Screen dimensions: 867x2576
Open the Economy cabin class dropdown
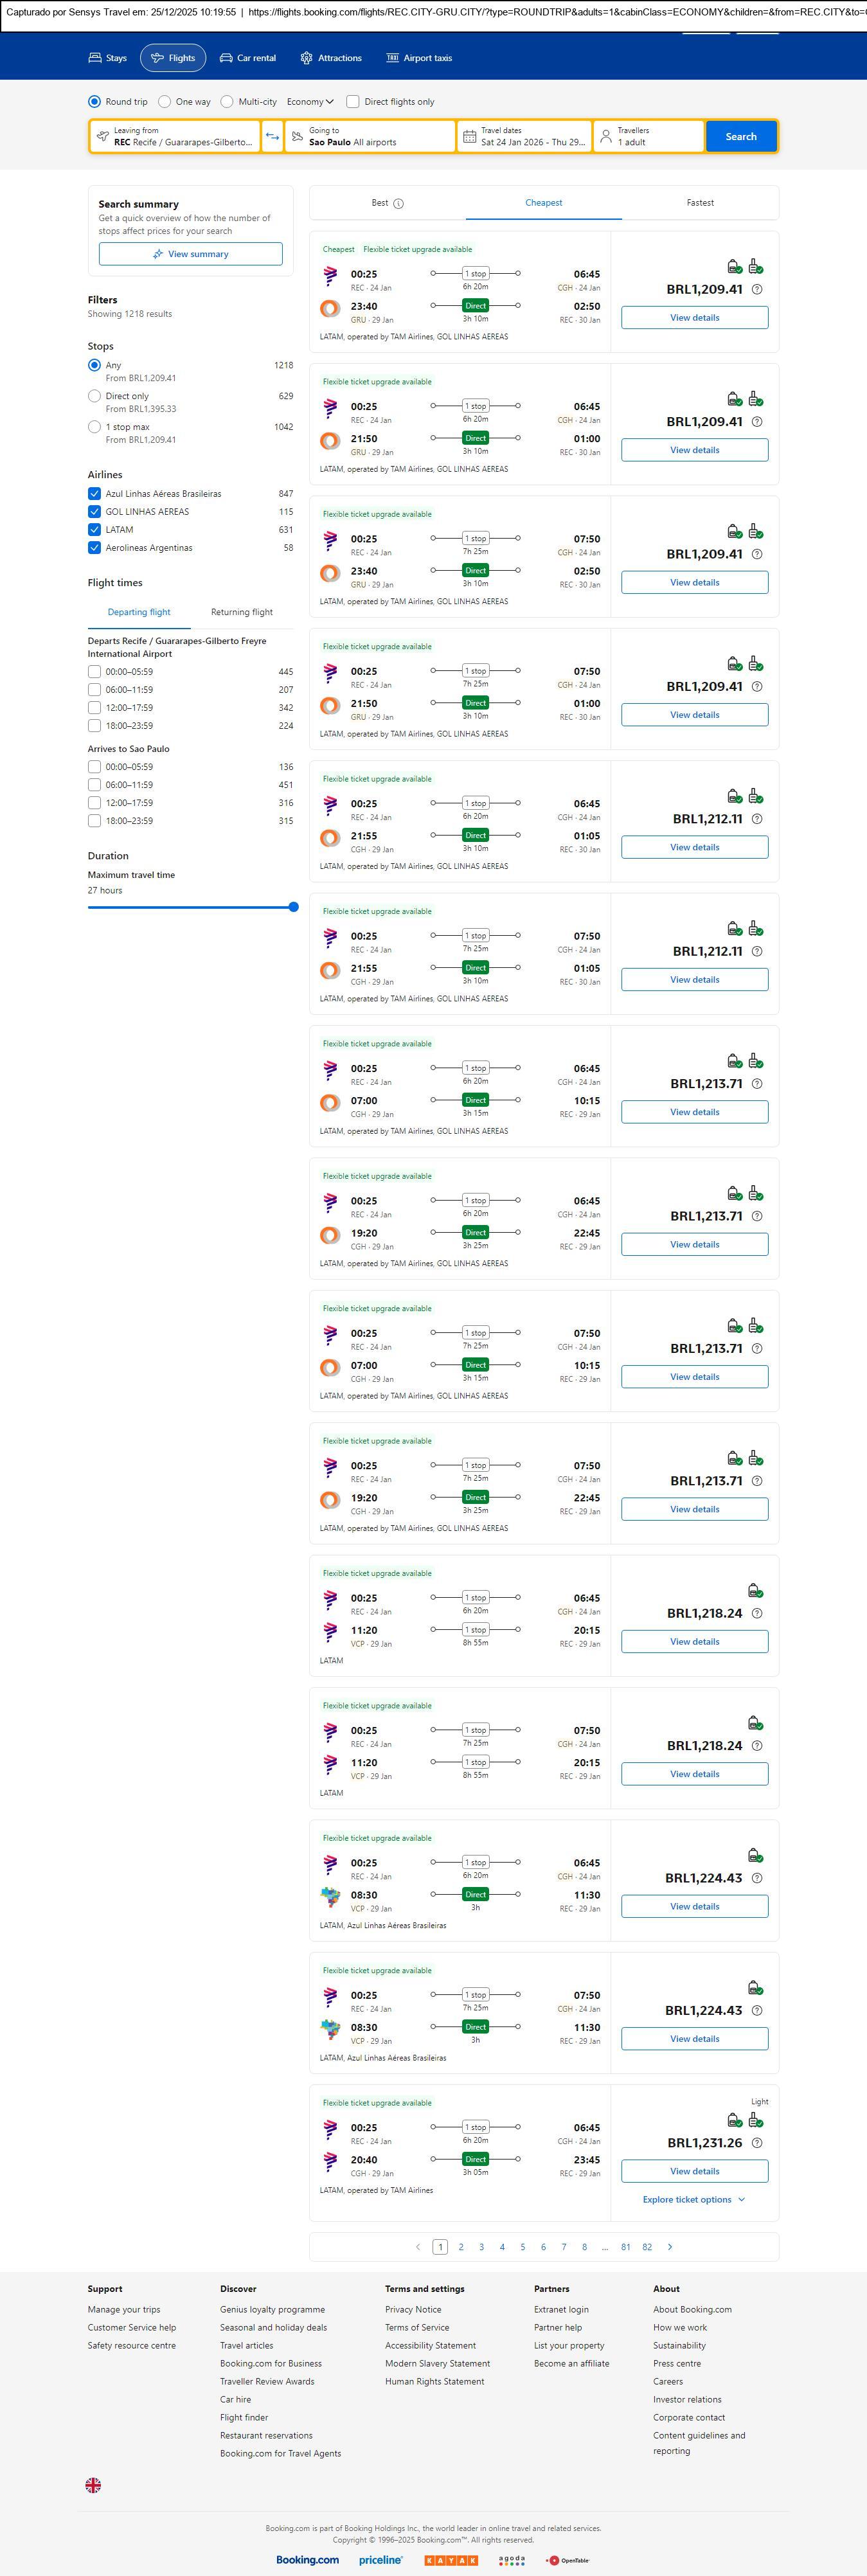point(310,102)
